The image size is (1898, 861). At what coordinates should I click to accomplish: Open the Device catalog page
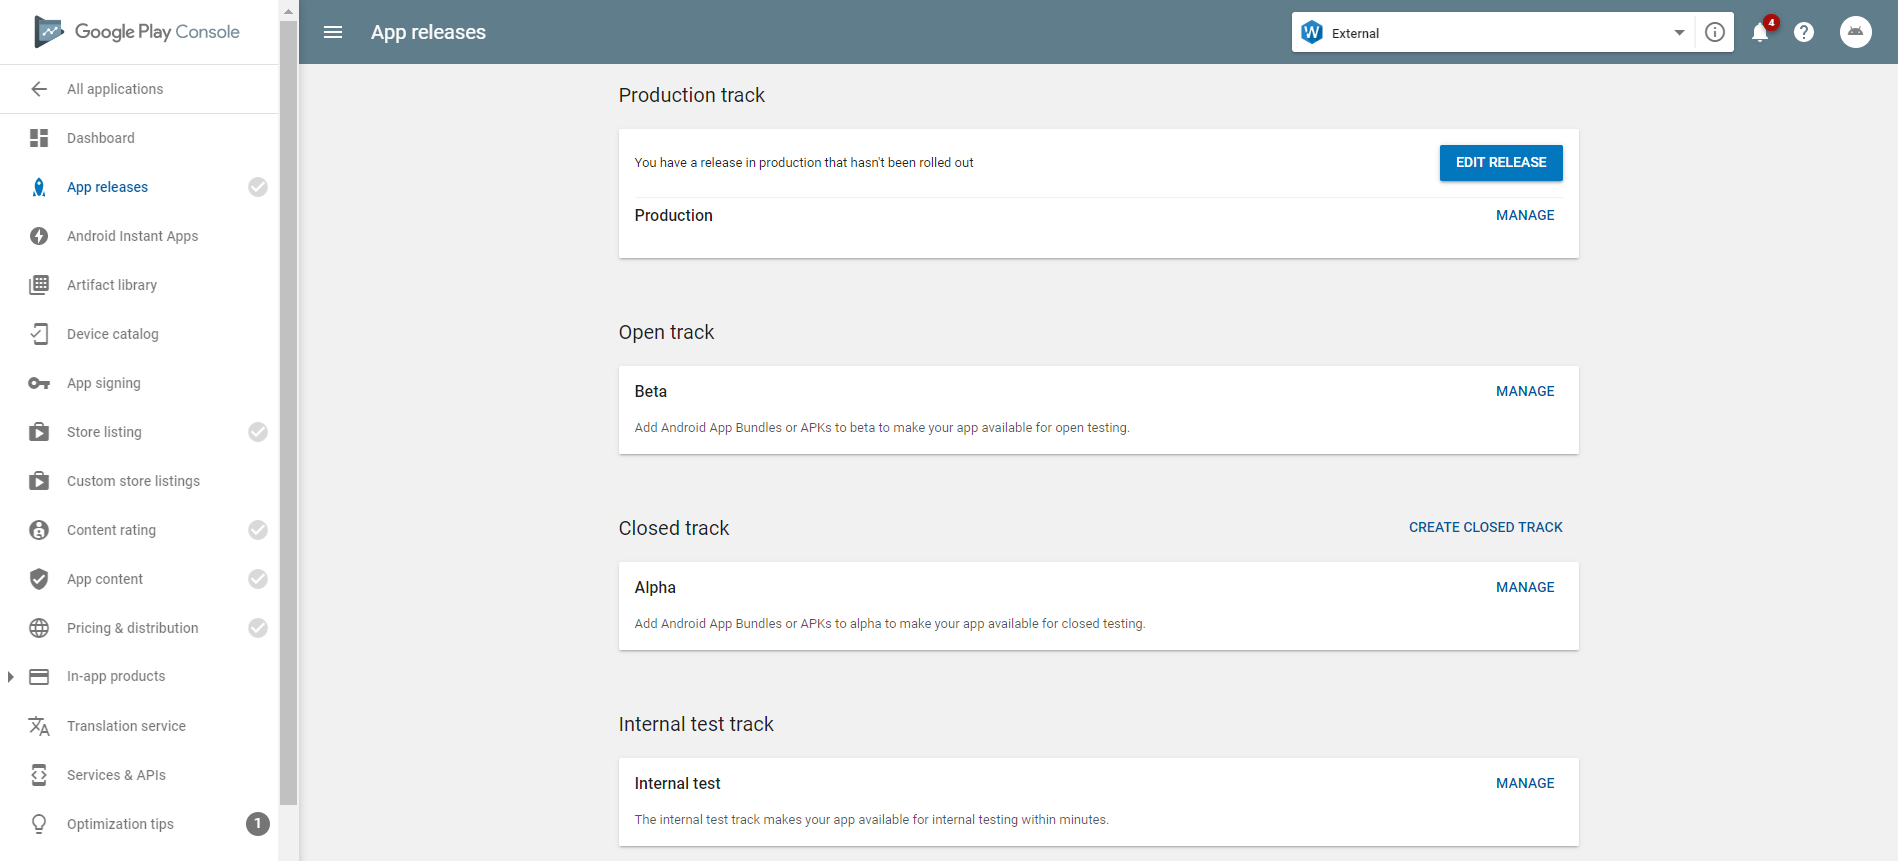click(113, 334)
